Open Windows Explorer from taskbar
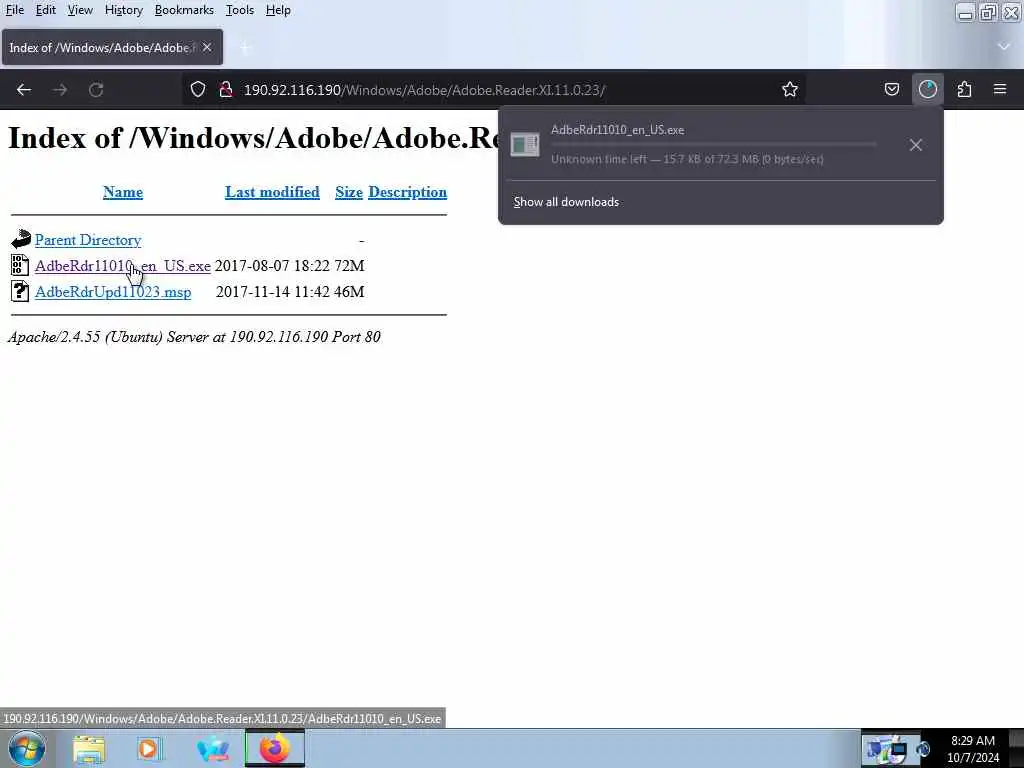 (89, 749)
